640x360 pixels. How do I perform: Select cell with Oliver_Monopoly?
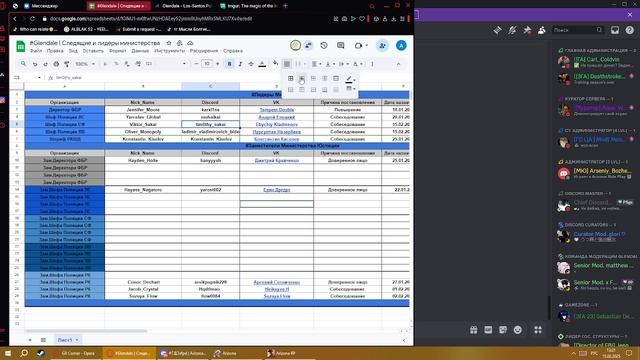click(143, 132)
